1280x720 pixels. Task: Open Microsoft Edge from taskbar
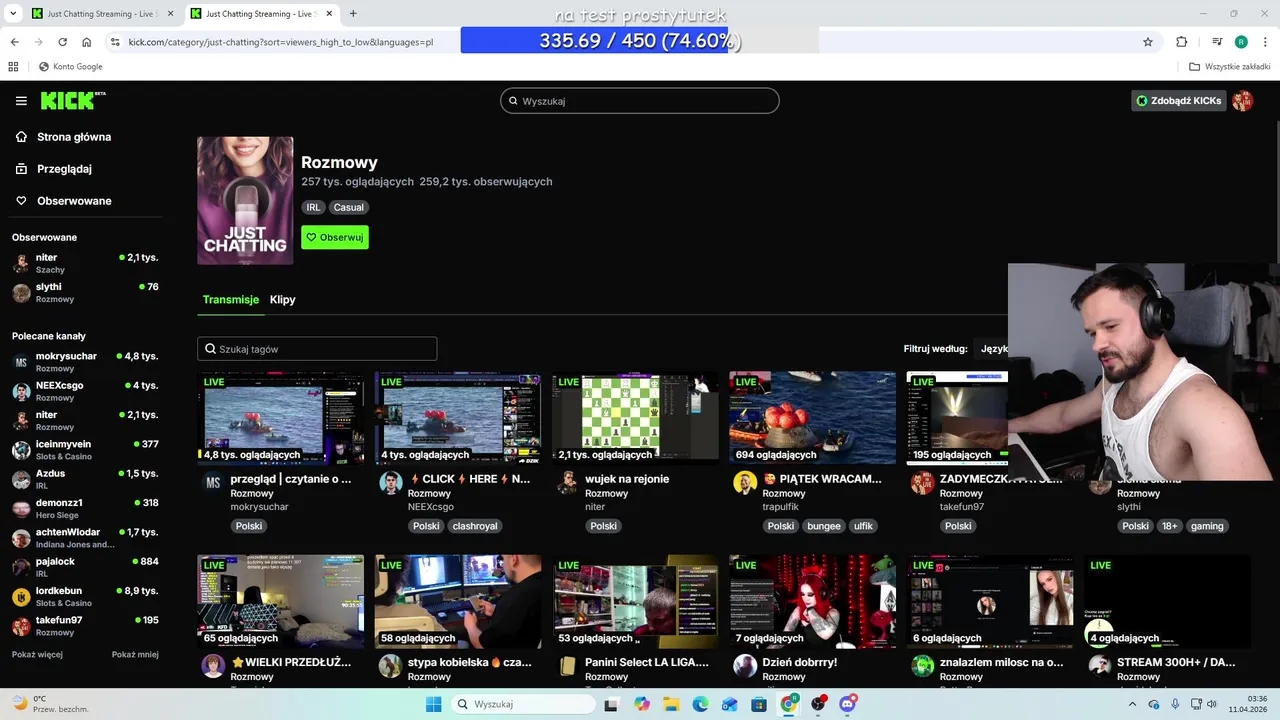click(700, 704)
